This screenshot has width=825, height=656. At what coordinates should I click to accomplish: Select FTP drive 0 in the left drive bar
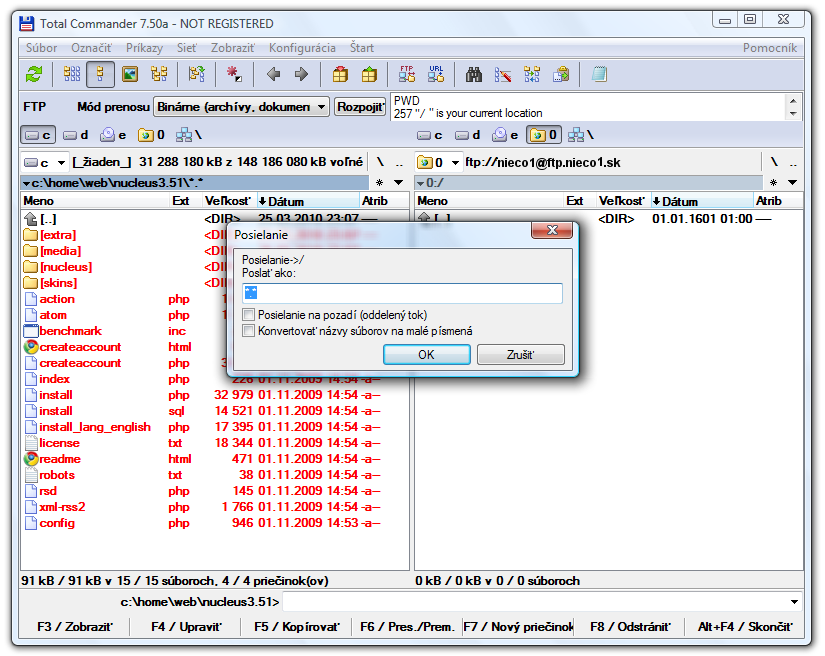(x=152, y=135)
